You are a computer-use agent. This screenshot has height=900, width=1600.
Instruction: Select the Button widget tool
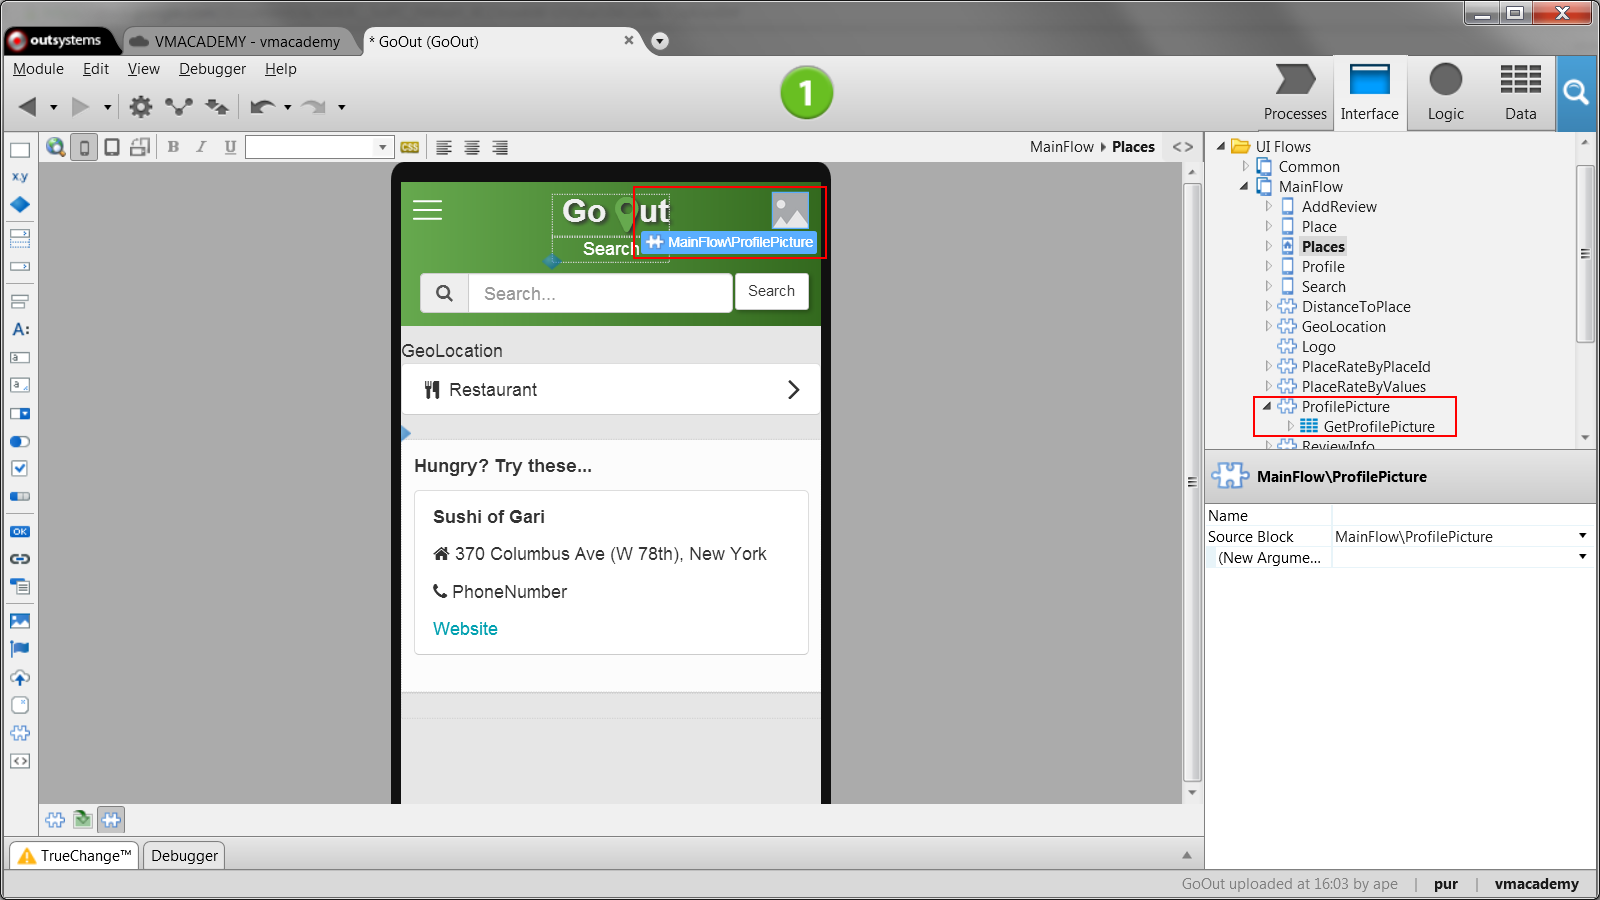(20, 531)
